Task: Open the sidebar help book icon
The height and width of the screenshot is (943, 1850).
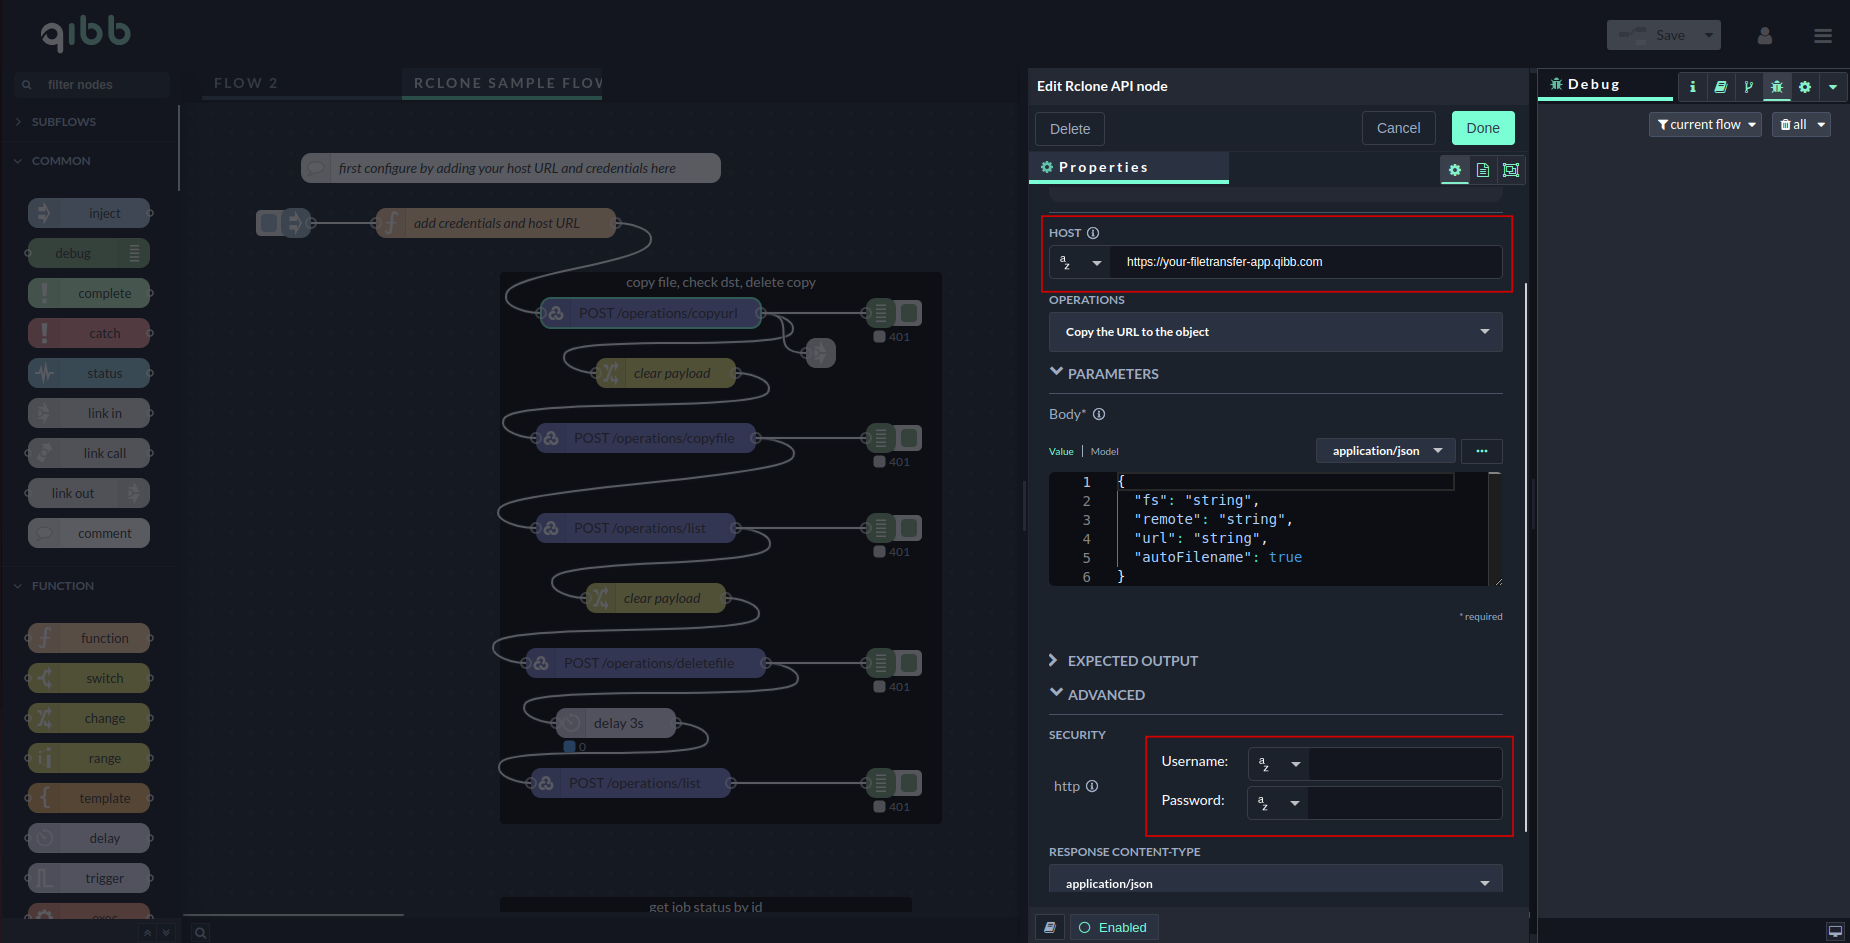Action: tap(1720, 87)
